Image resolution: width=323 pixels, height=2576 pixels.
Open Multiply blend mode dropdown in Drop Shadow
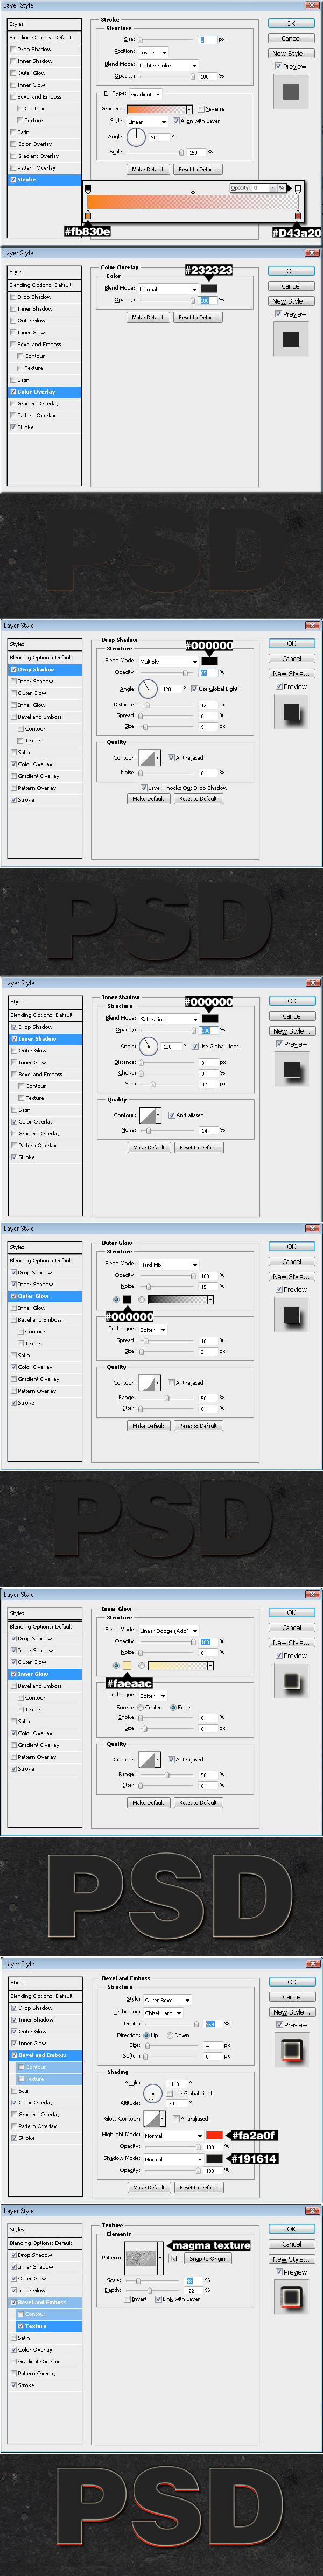click(x=167, y=661)
